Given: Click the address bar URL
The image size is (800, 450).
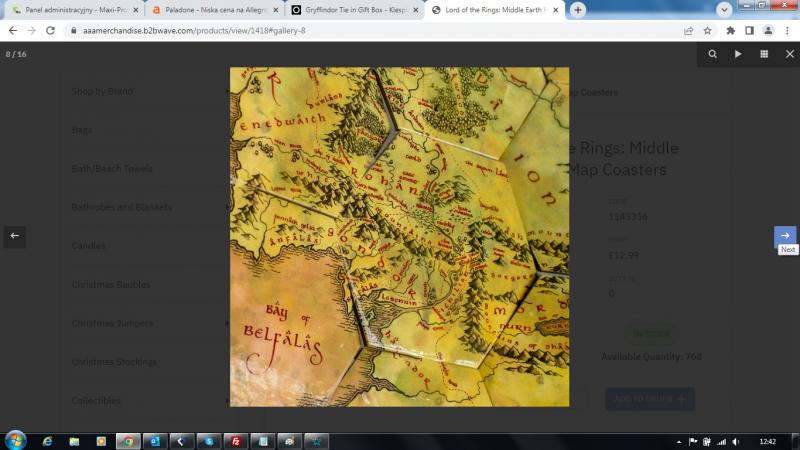Looking at the screenshot, I should pos(194,31).
